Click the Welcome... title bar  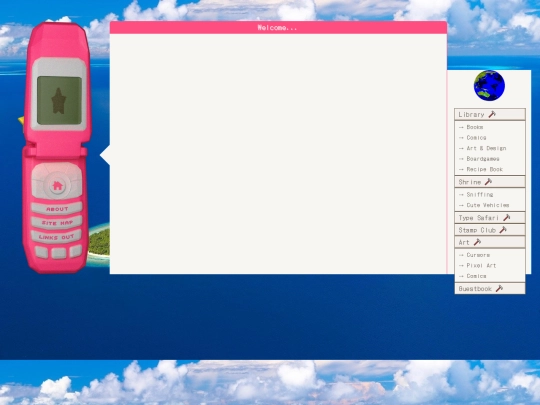click(278, 28)
